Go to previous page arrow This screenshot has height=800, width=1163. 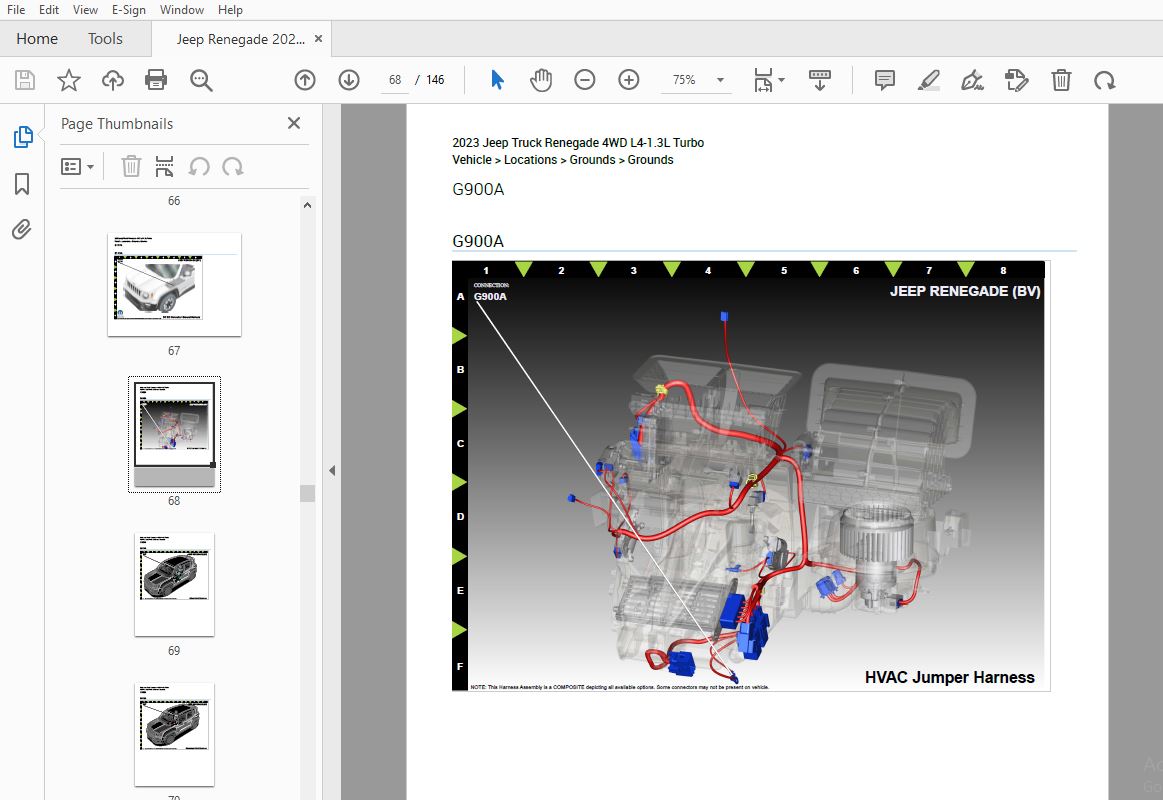(305, 80)
